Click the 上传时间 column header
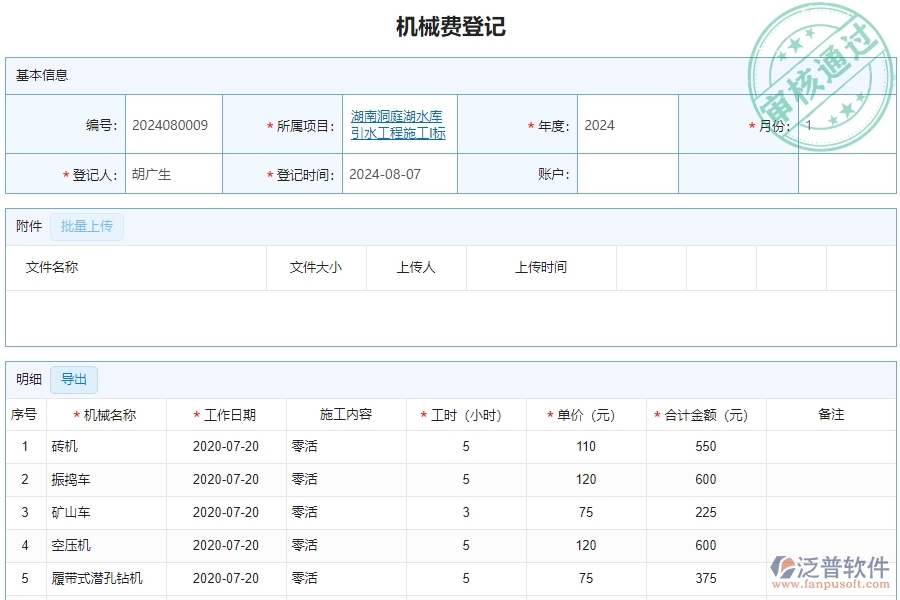 (541, 267)
